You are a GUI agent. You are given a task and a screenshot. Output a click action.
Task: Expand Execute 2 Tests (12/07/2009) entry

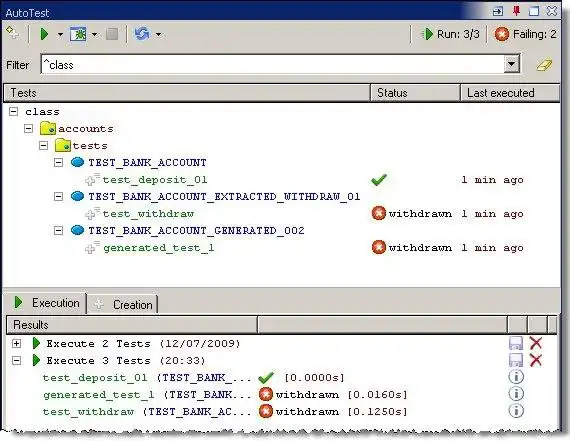[16, 343]
